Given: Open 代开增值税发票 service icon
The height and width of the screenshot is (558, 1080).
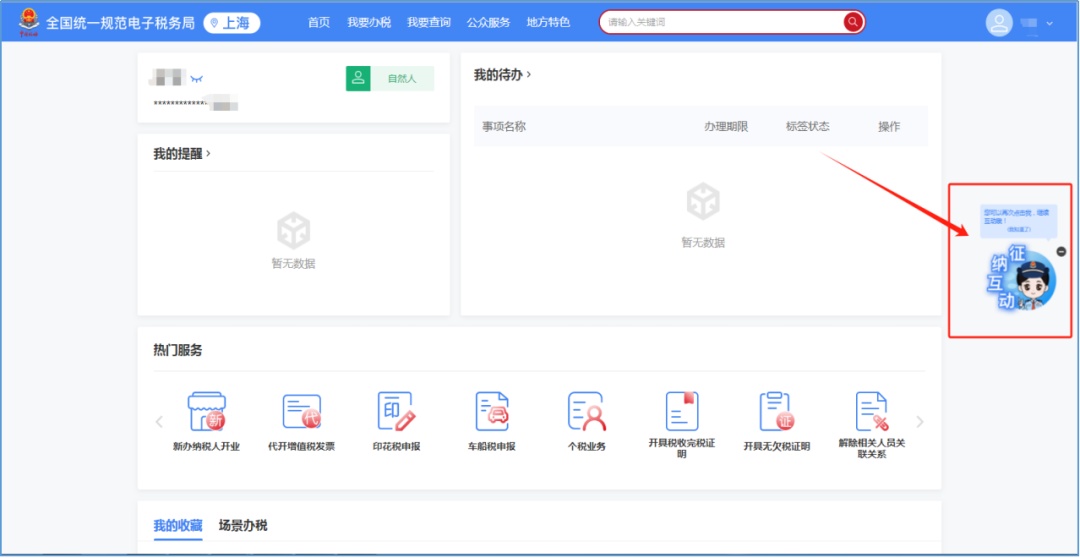Looking at the screenshot, I should tap(301, 412).
